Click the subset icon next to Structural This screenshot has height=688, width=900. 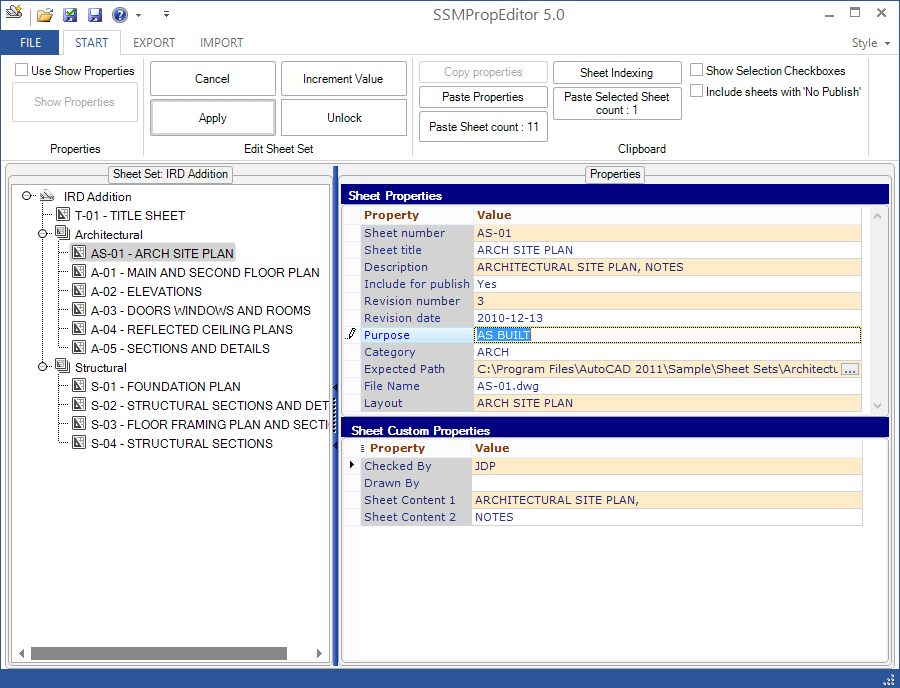(x=63, y=366)
